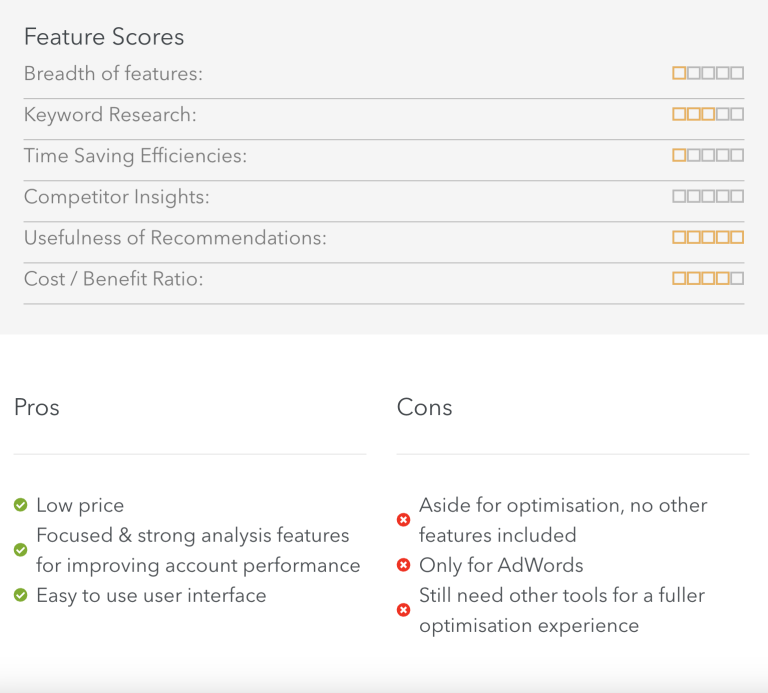Click the Easy to use user interface text
Viewport: 768px width, 693px height.
(151, 596)
